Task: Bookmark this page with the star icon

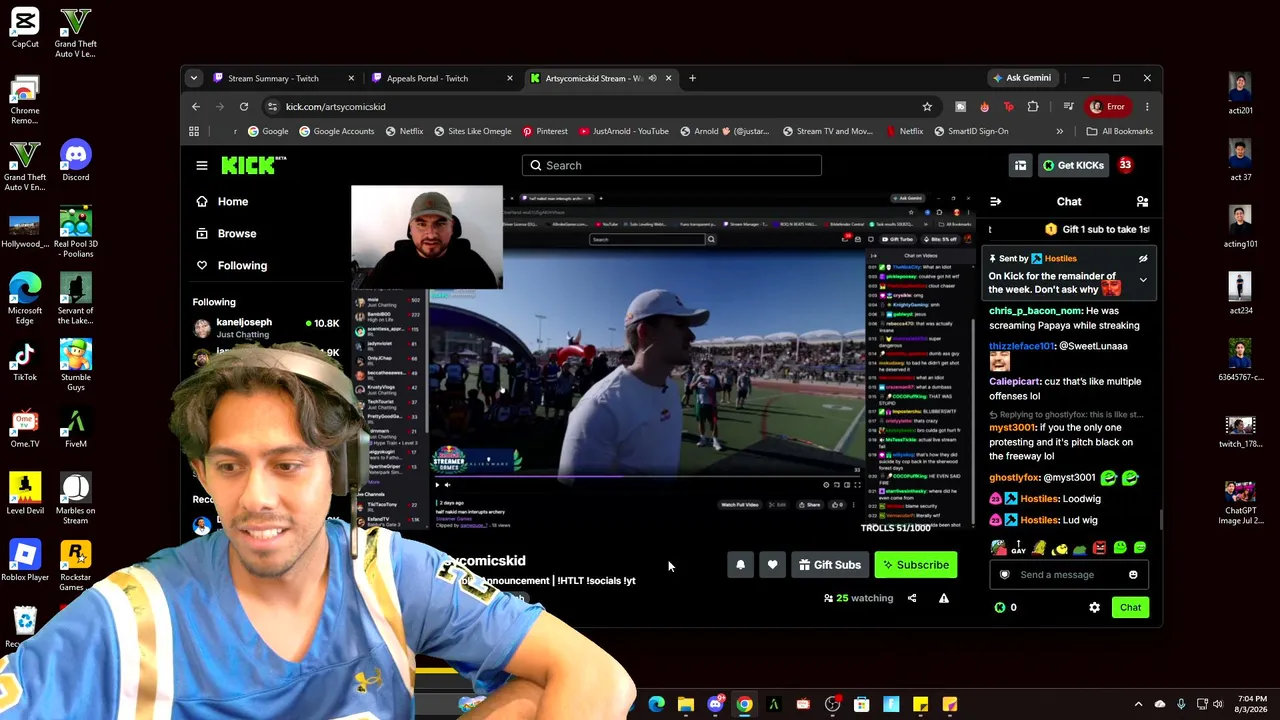Action: pyautogui.click(x=927, y=107)
